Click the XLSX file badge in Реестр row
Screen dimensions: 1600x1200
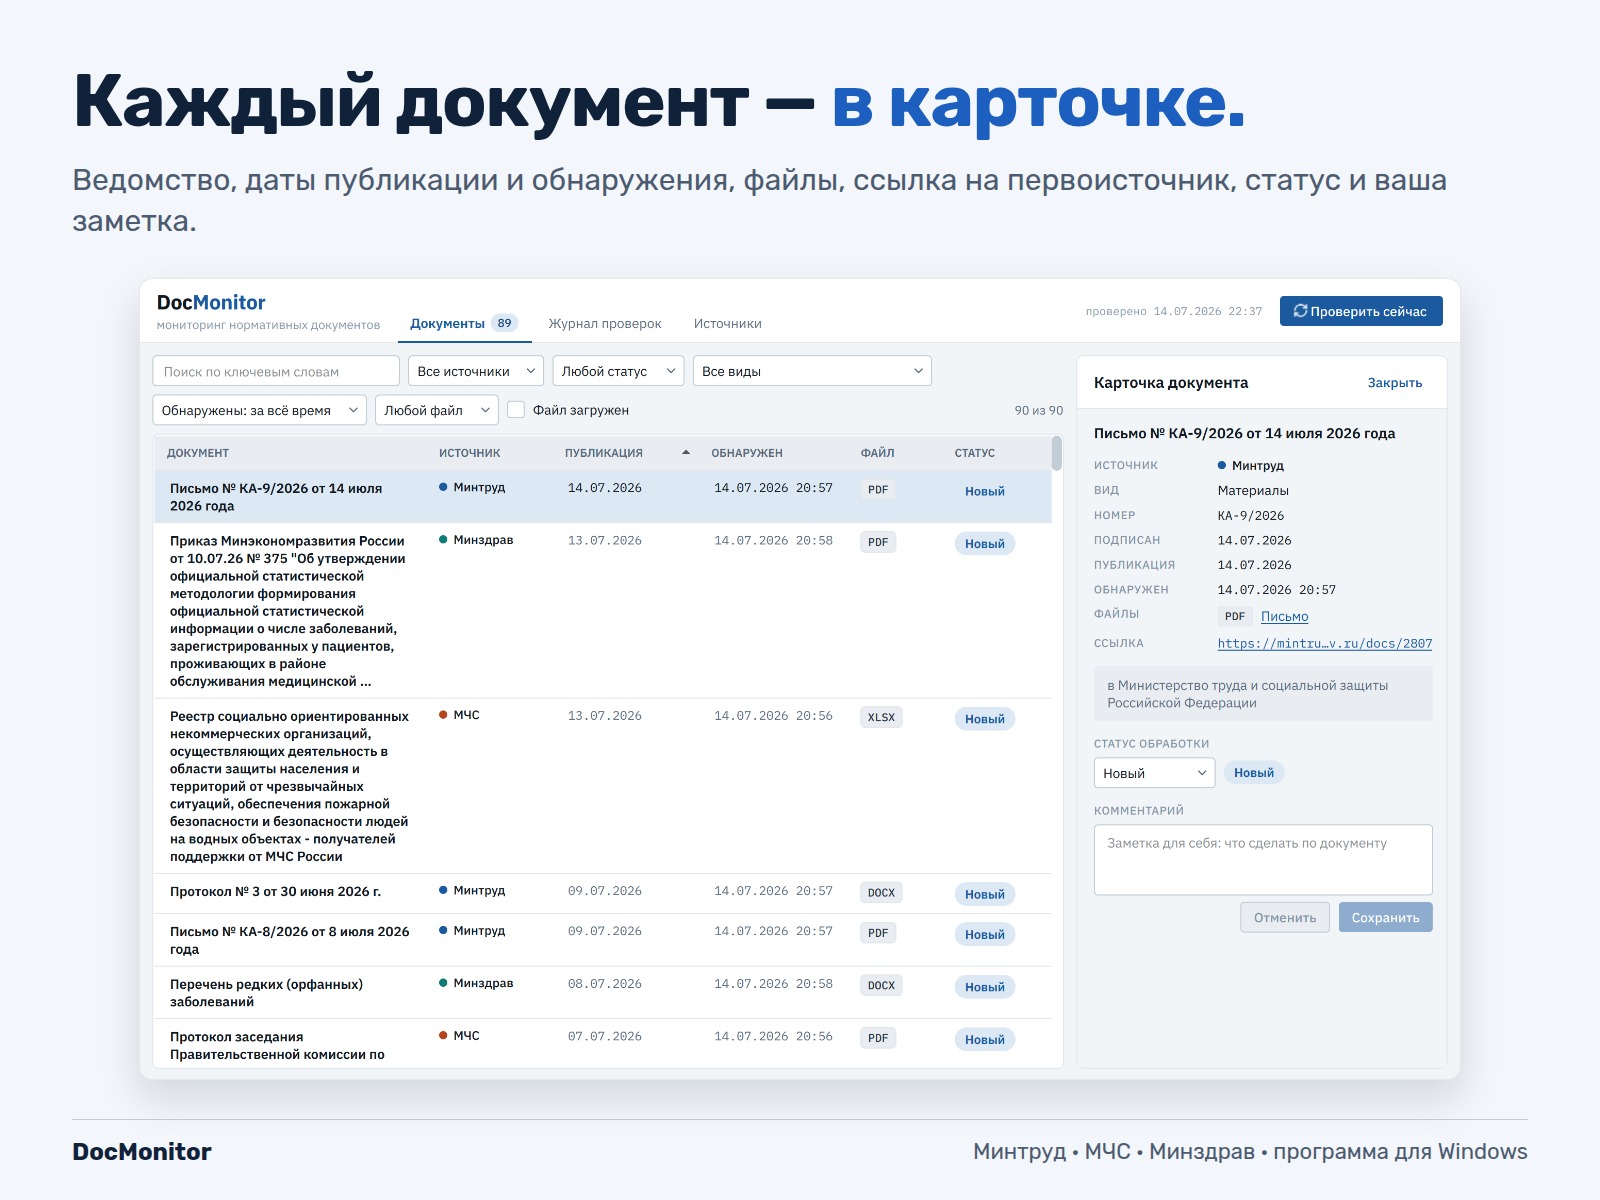point(881,717)
